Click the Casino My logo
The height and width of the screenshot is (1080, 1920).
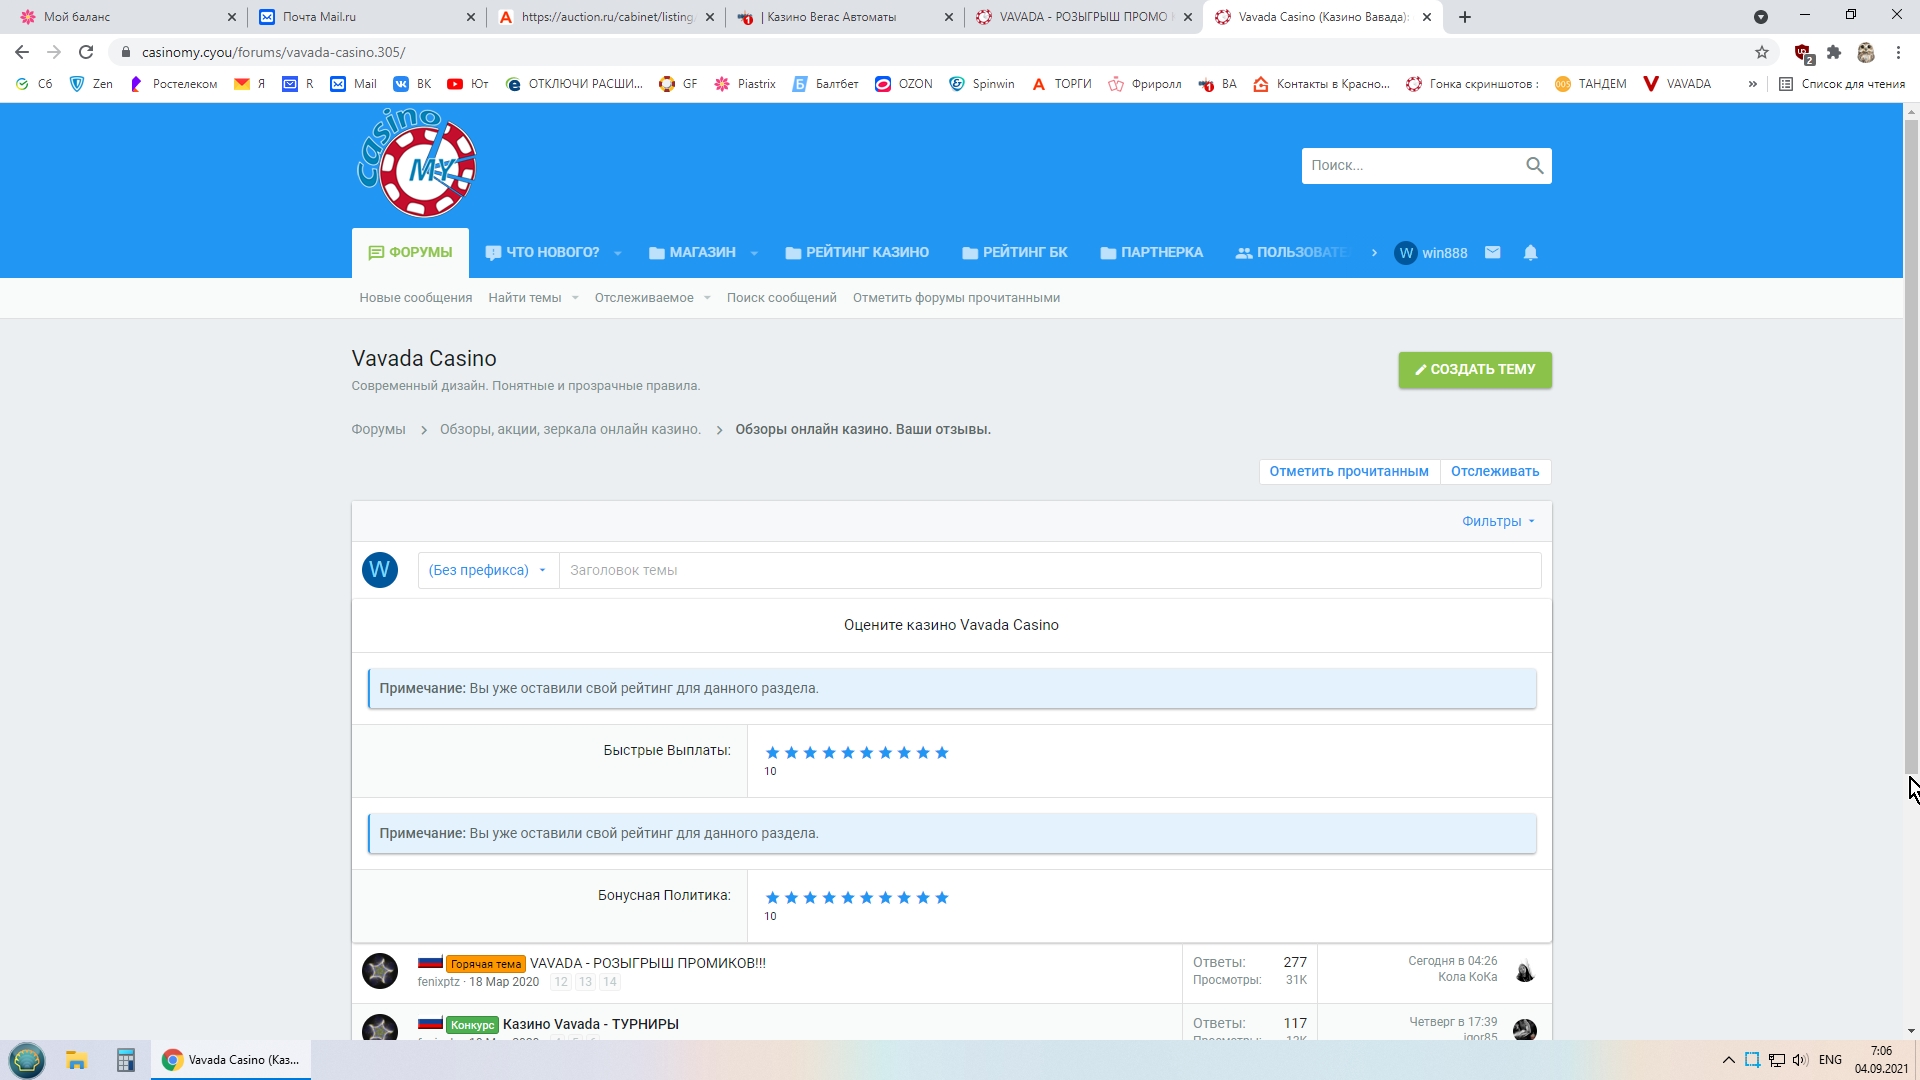418,162
